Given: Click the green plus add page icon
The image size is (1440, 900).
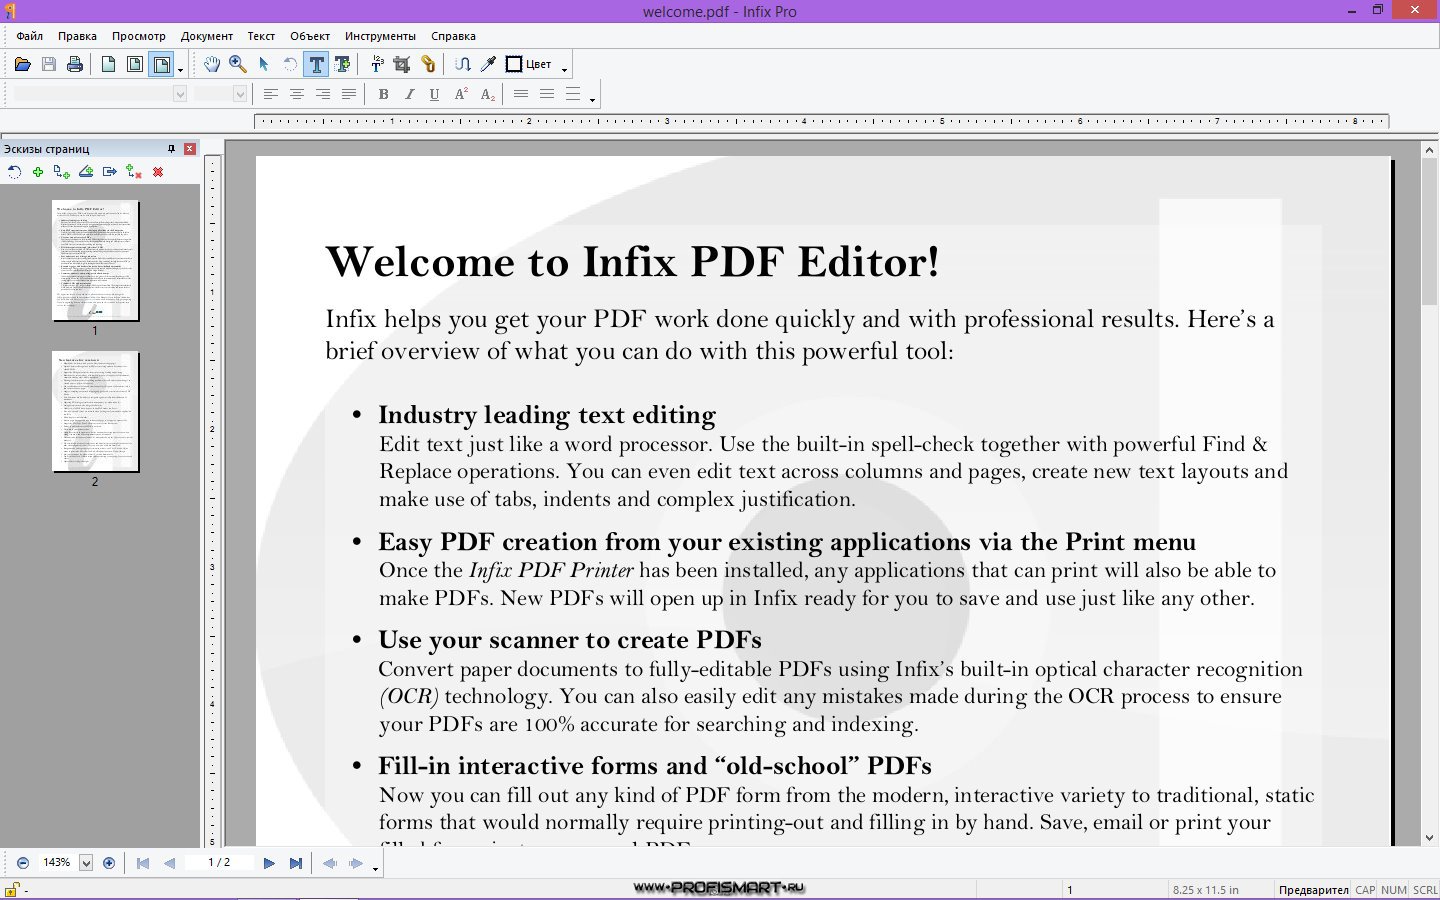Looking at the screenshot, I should point(38,172).
